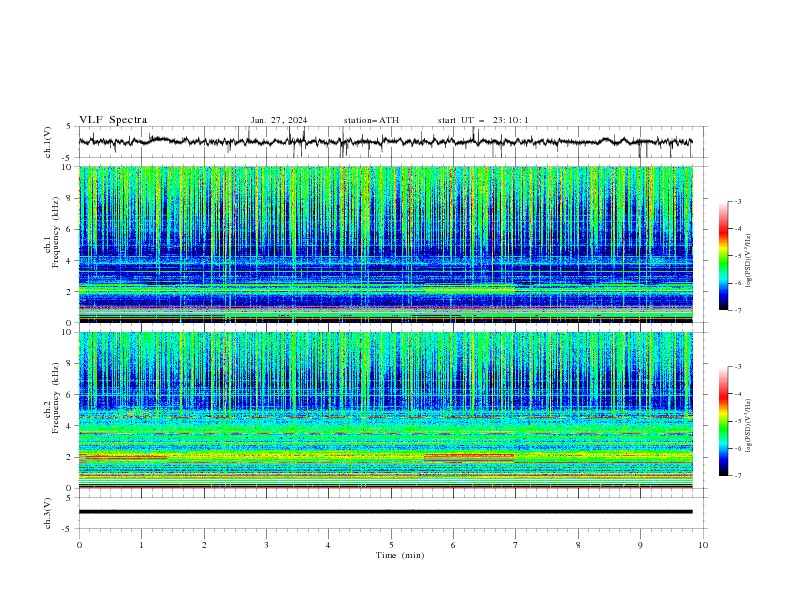Click the time axis tick label "1"
The width and height of the screenshot is (792, 612).
click(x=141, y=545)
